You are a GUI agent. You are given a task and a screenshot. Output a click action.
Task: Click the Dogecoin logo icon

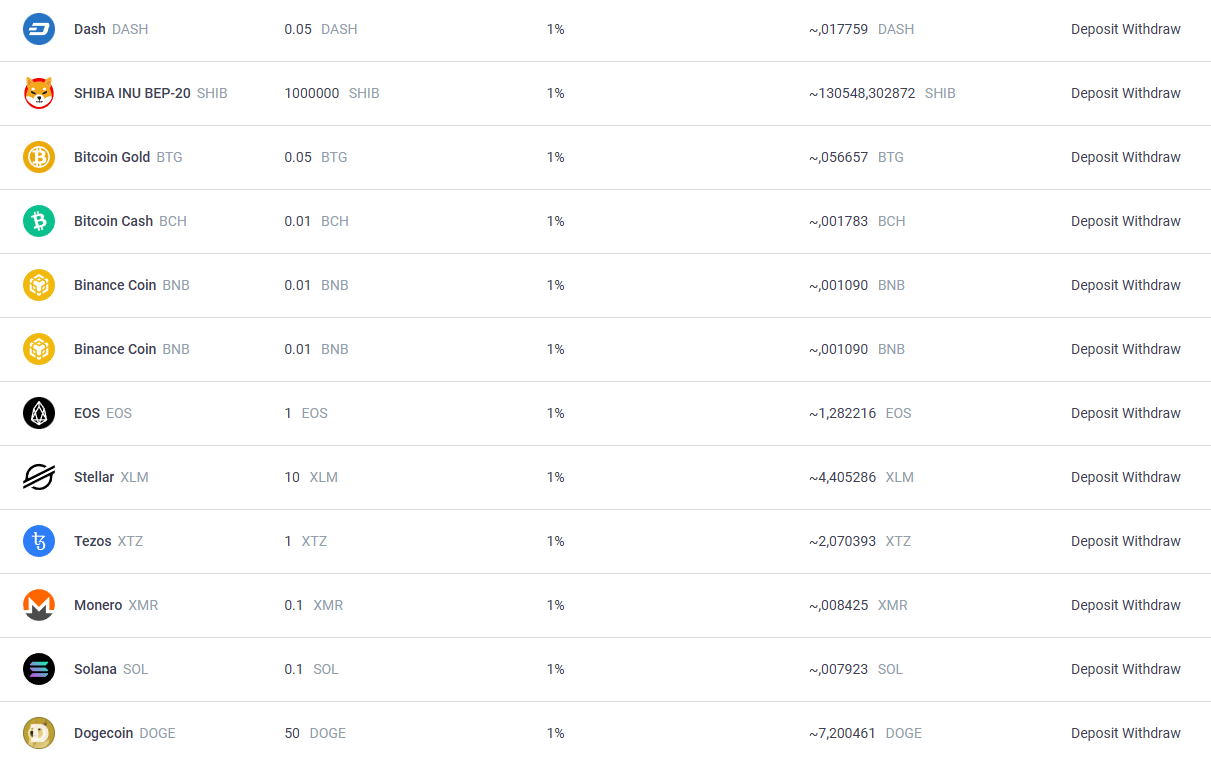pyautogui.click(x=39, y=733)
